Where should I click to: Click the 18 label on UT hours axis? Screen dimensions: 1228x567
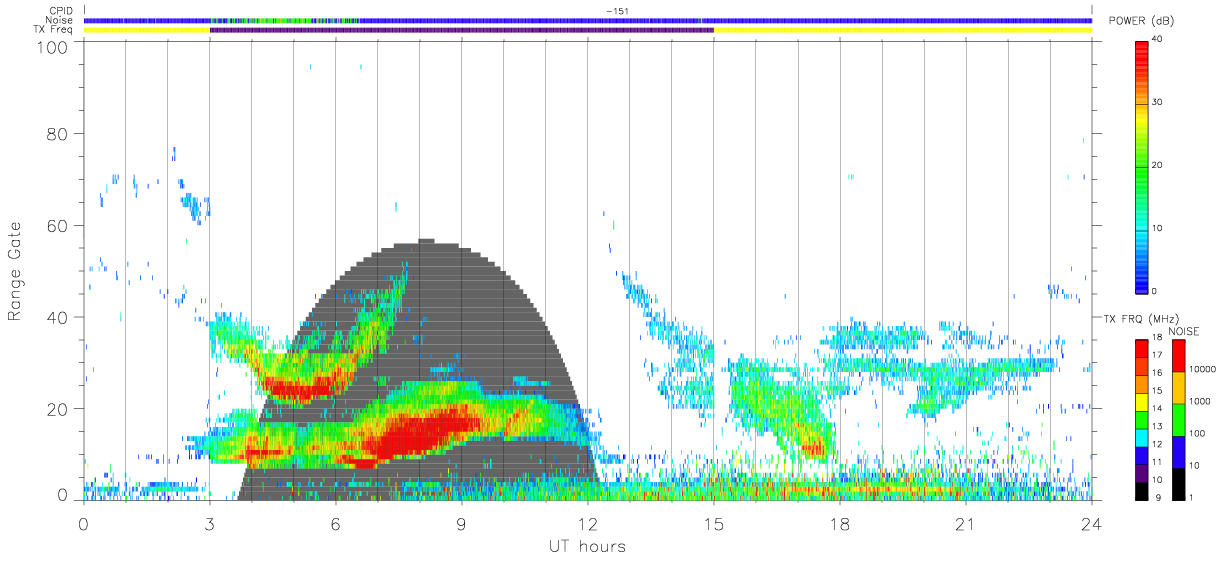point(840,523)
